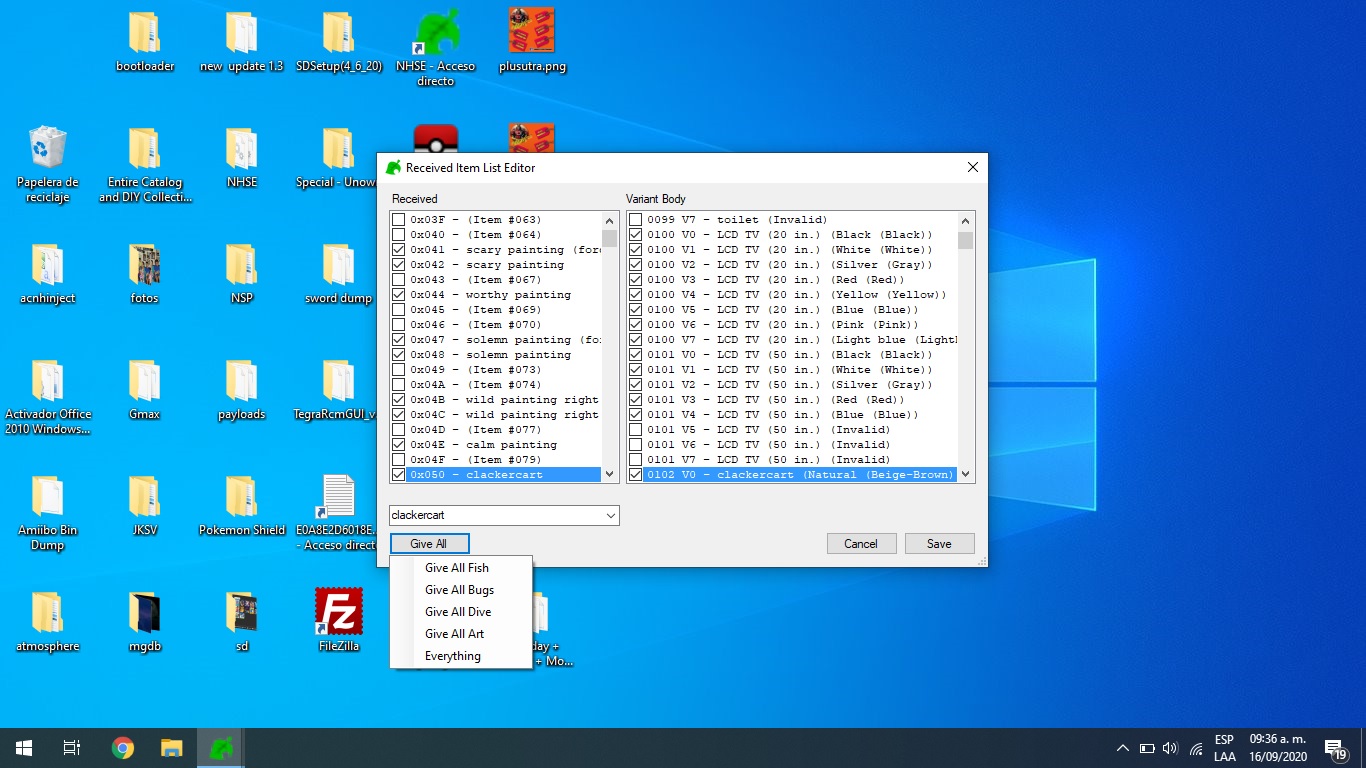Image resolution: width=1366 pixels, height=768 pixels.
Task: Click up arrow of Variant Body scrollbar
Action: tap(965, 220)
